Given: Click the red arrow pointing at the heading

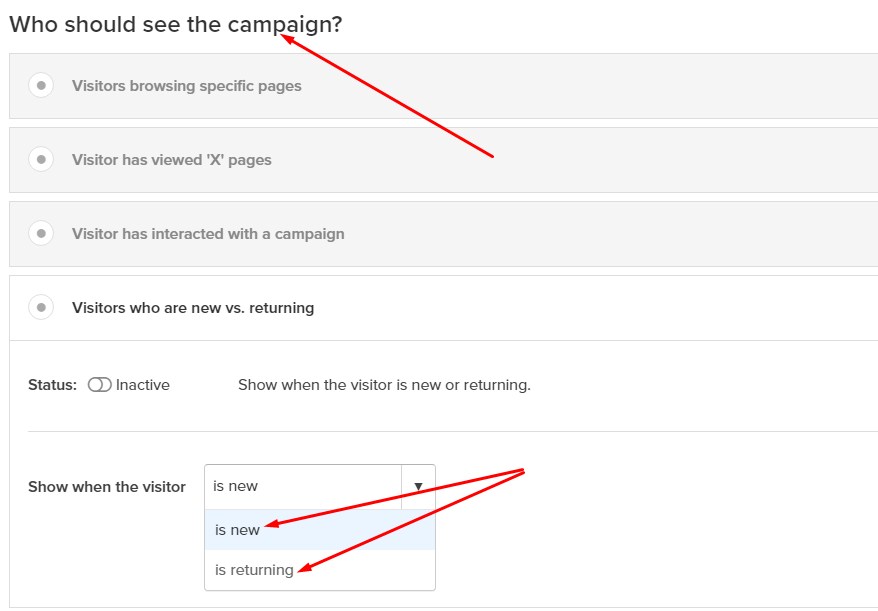Looking at the screenshot, I should (386, 96).
